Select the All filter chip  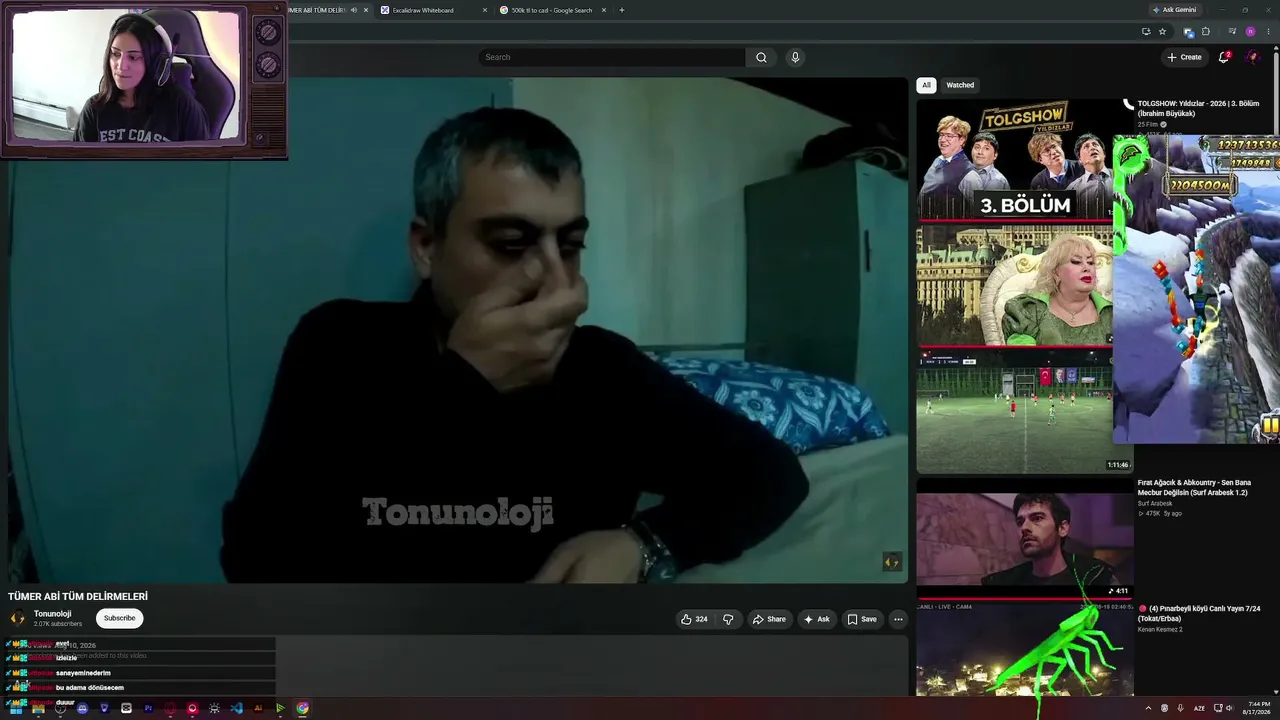coord(926,85)
